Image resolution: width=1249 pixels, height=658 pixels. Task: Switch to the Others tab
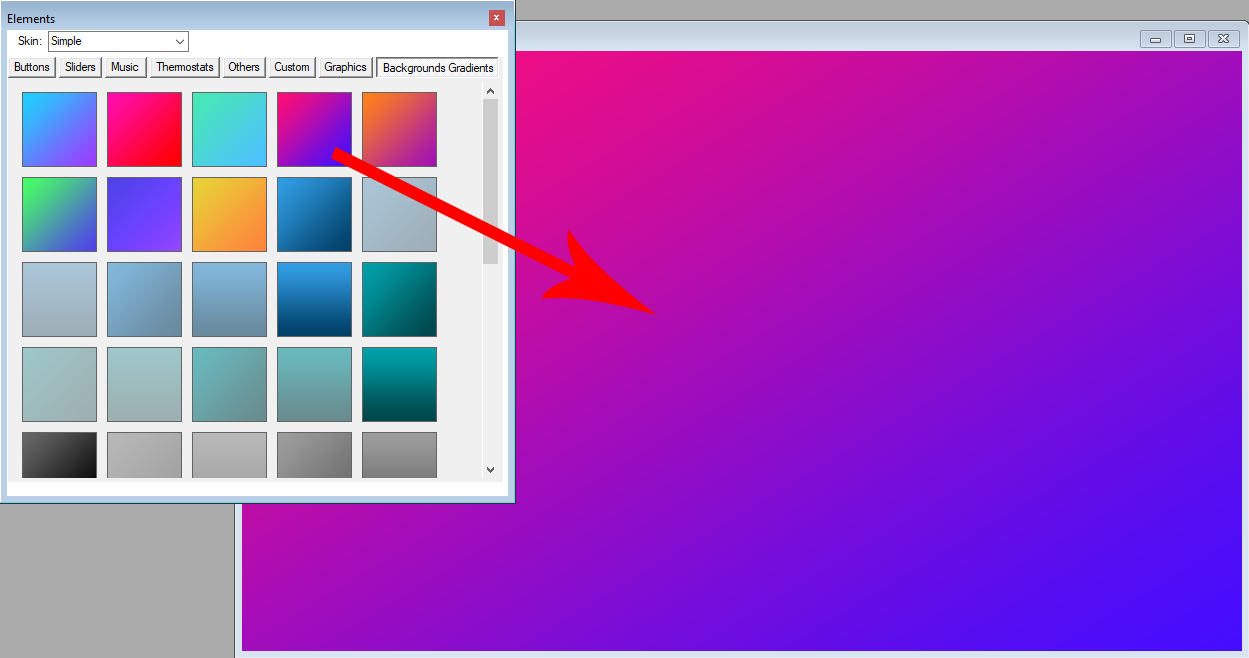pyautogui.click(x=244, y=67)
